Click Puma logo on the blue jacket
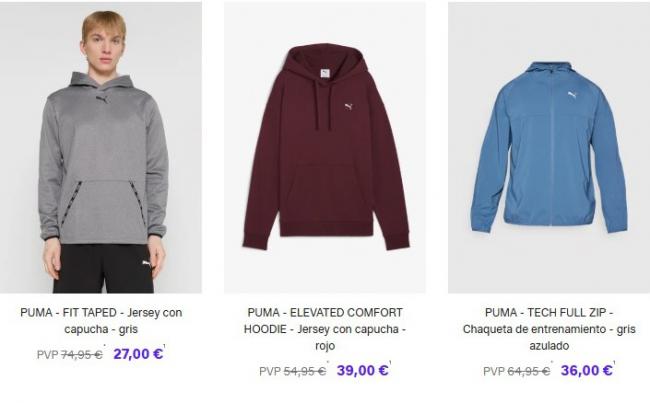650x403 pixels. coord(572,95)
